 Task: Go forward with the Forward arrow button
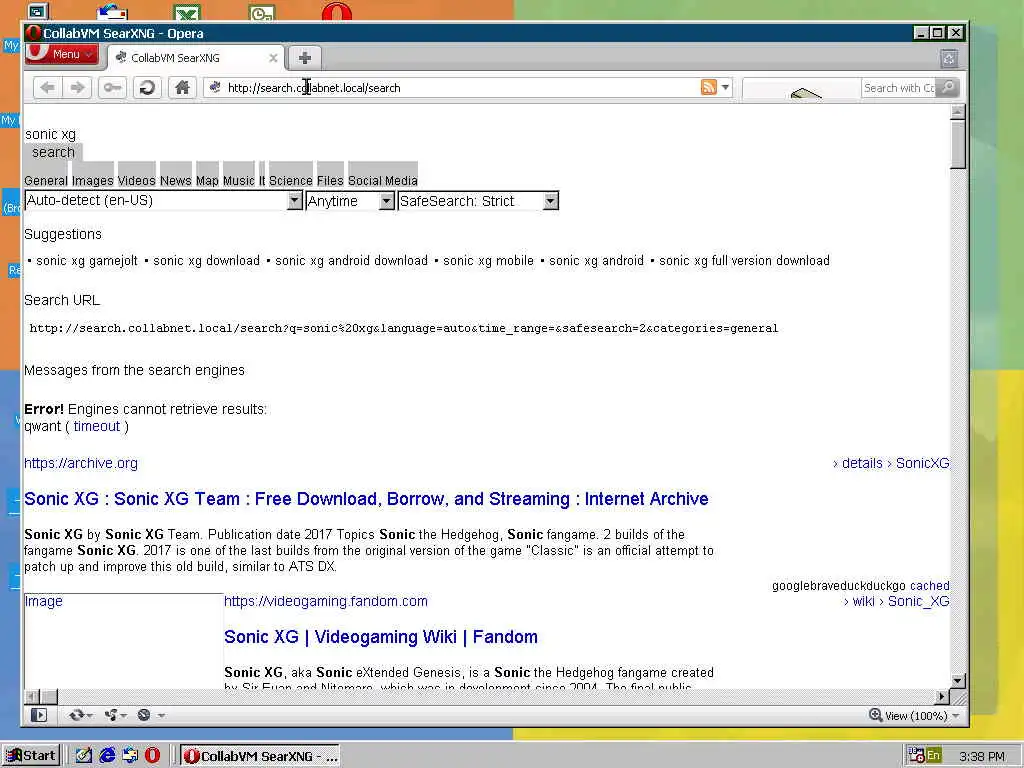(77, 88)
